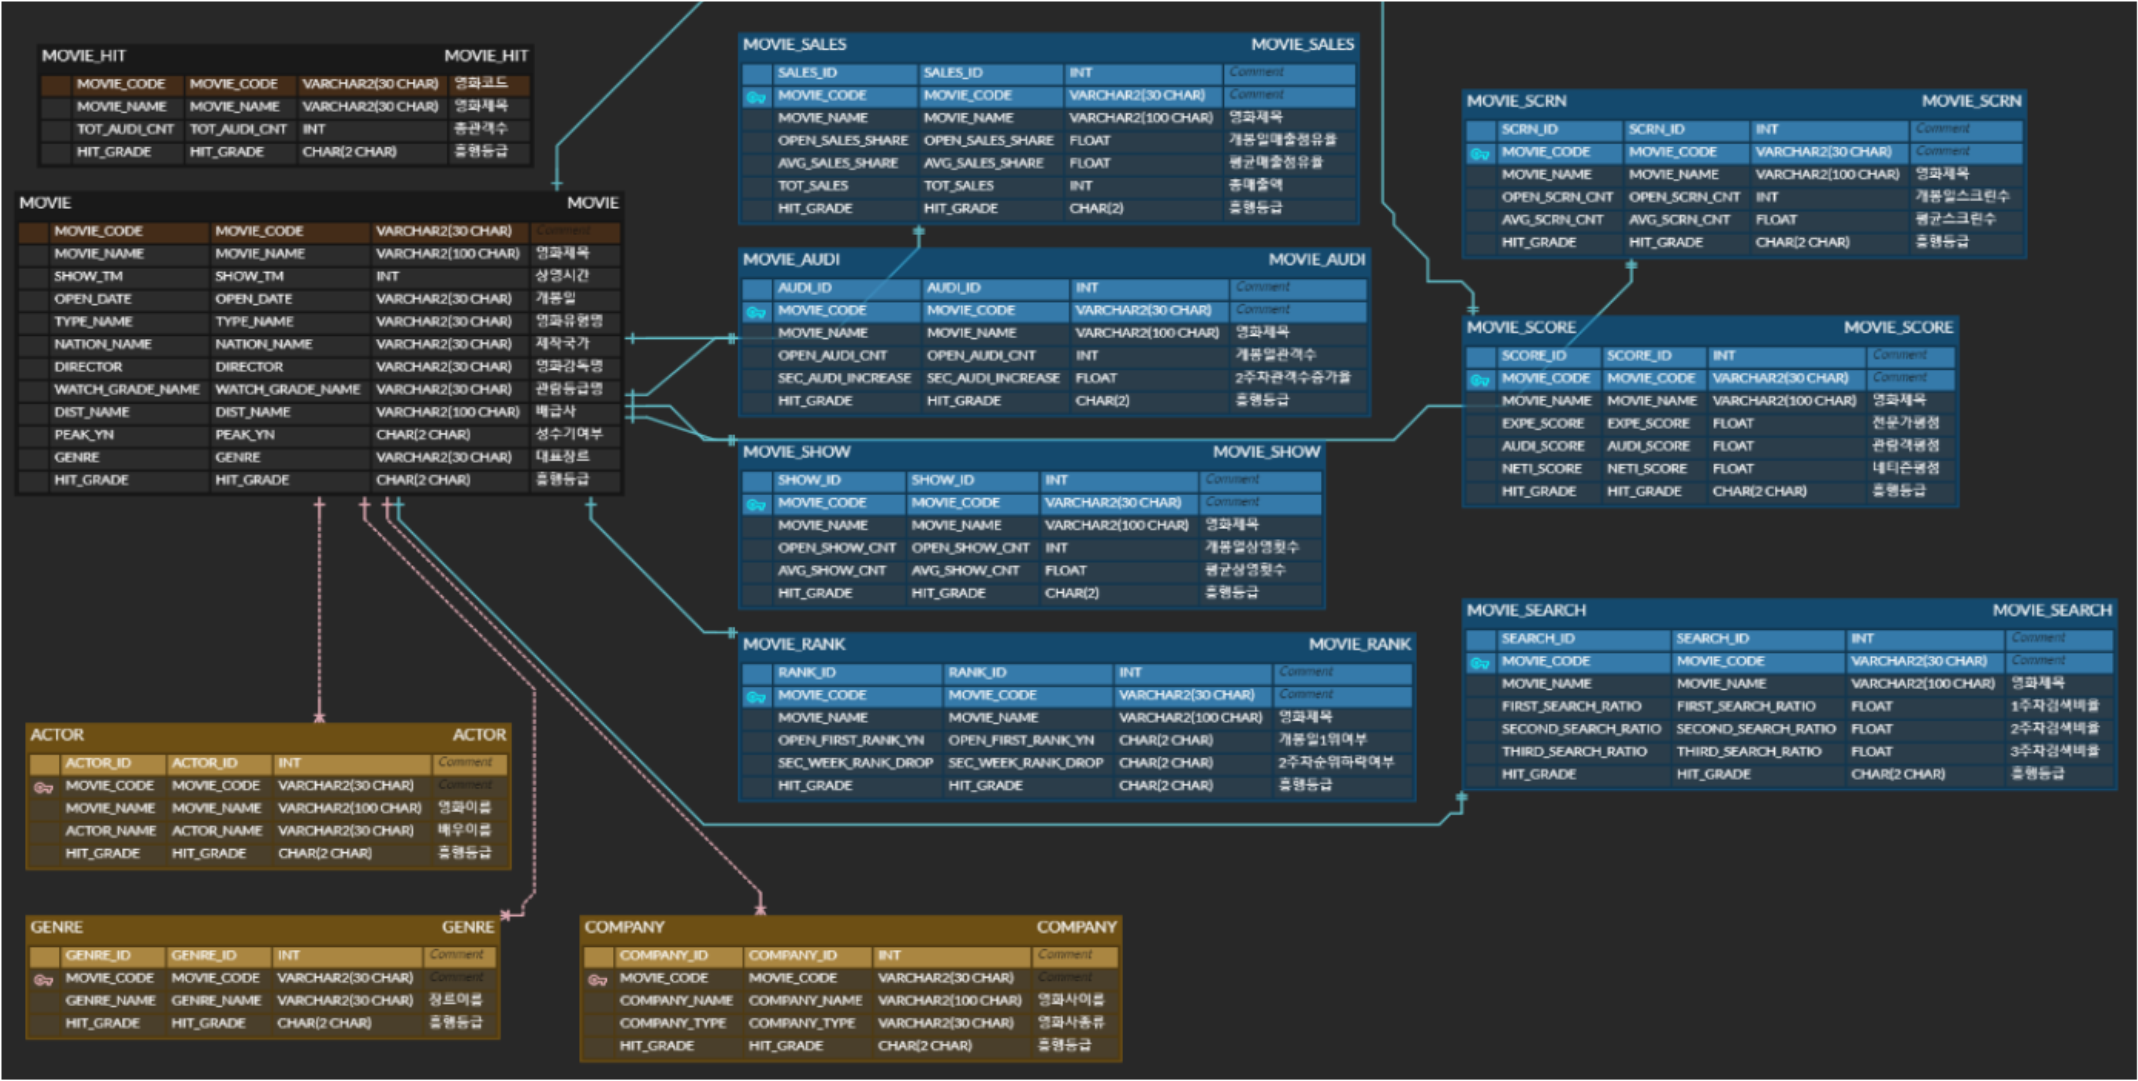Image resolution: width=2138 pixels, height=1081 pixels.
Task: Click the pink key icon in GENRE table
Action: tap(43, 979)
